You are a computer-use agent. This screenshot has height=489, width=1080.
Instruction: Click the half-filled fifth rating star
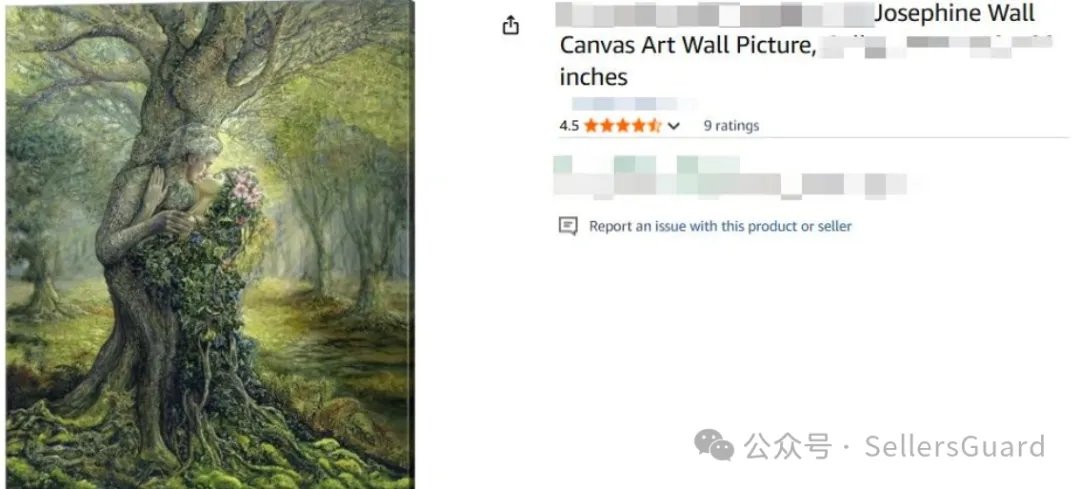click(655, 126)
